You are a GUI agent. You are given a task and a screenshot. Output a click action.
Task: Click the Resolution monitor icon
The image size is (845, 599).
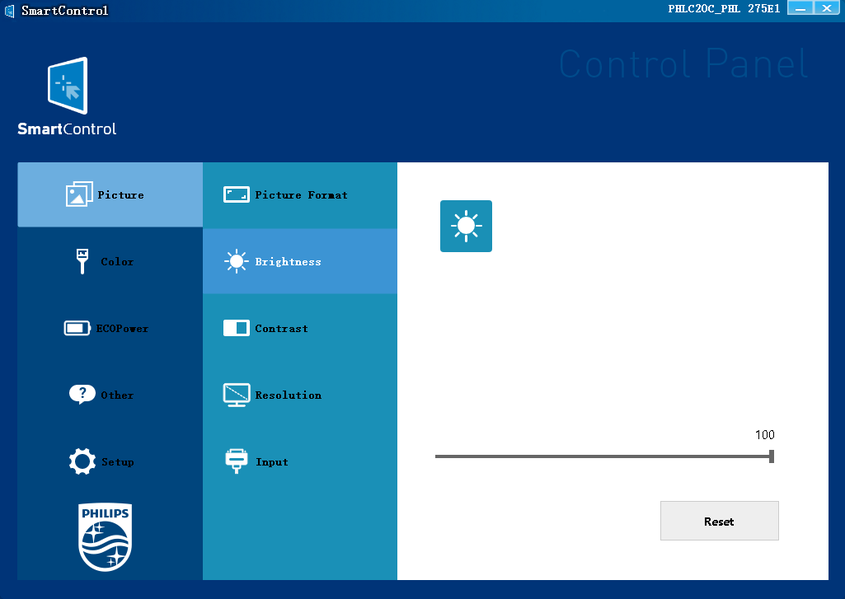[236, 395]
